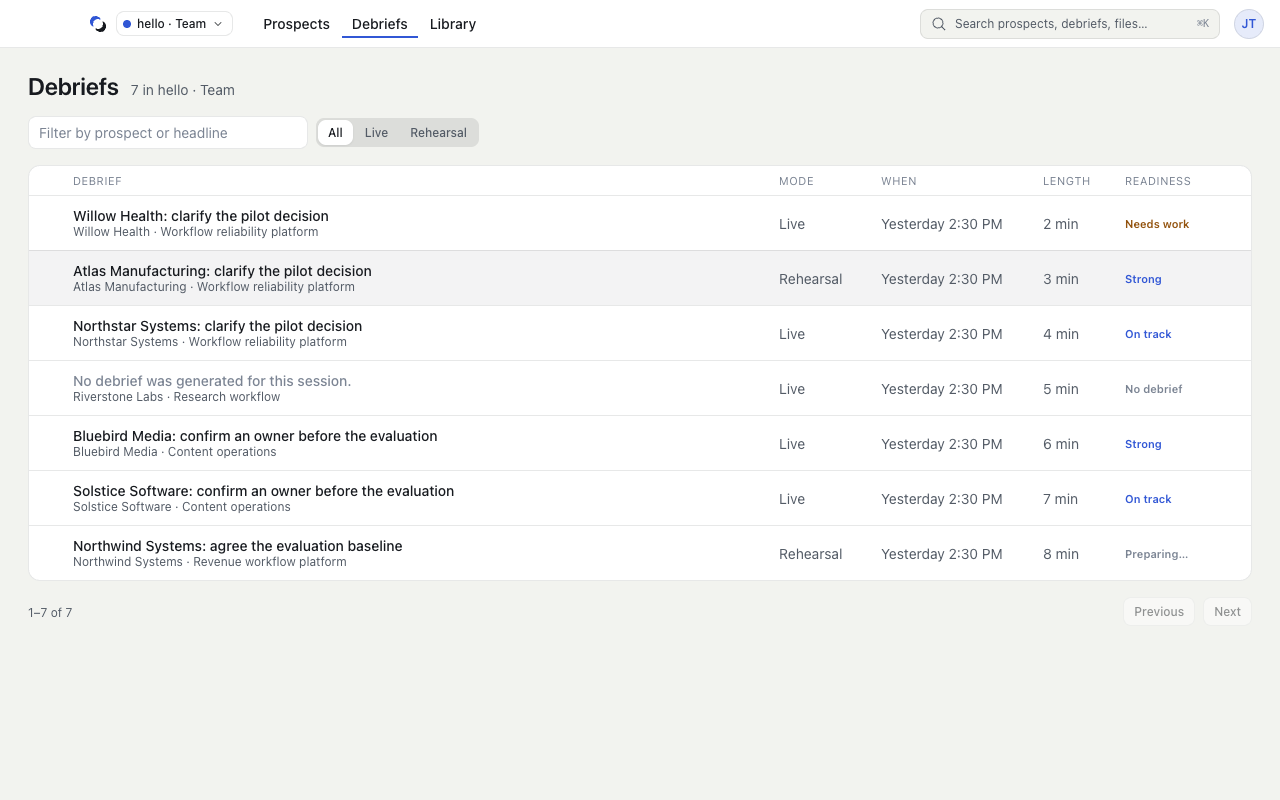Screen dimensions: 1280x800
Task: Click the Previous page button
Action: (1159, 612)
